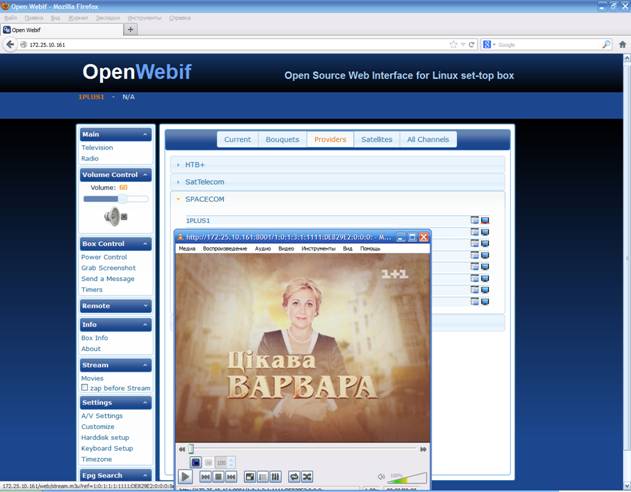This screenshot has height=492, width=631.
Task: Collapse the Volume Control section
Action: (x=146, y=175)
